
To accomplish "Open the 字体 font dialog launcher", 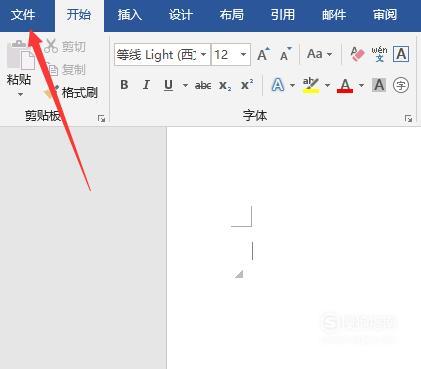I will [x=408, y=118].
